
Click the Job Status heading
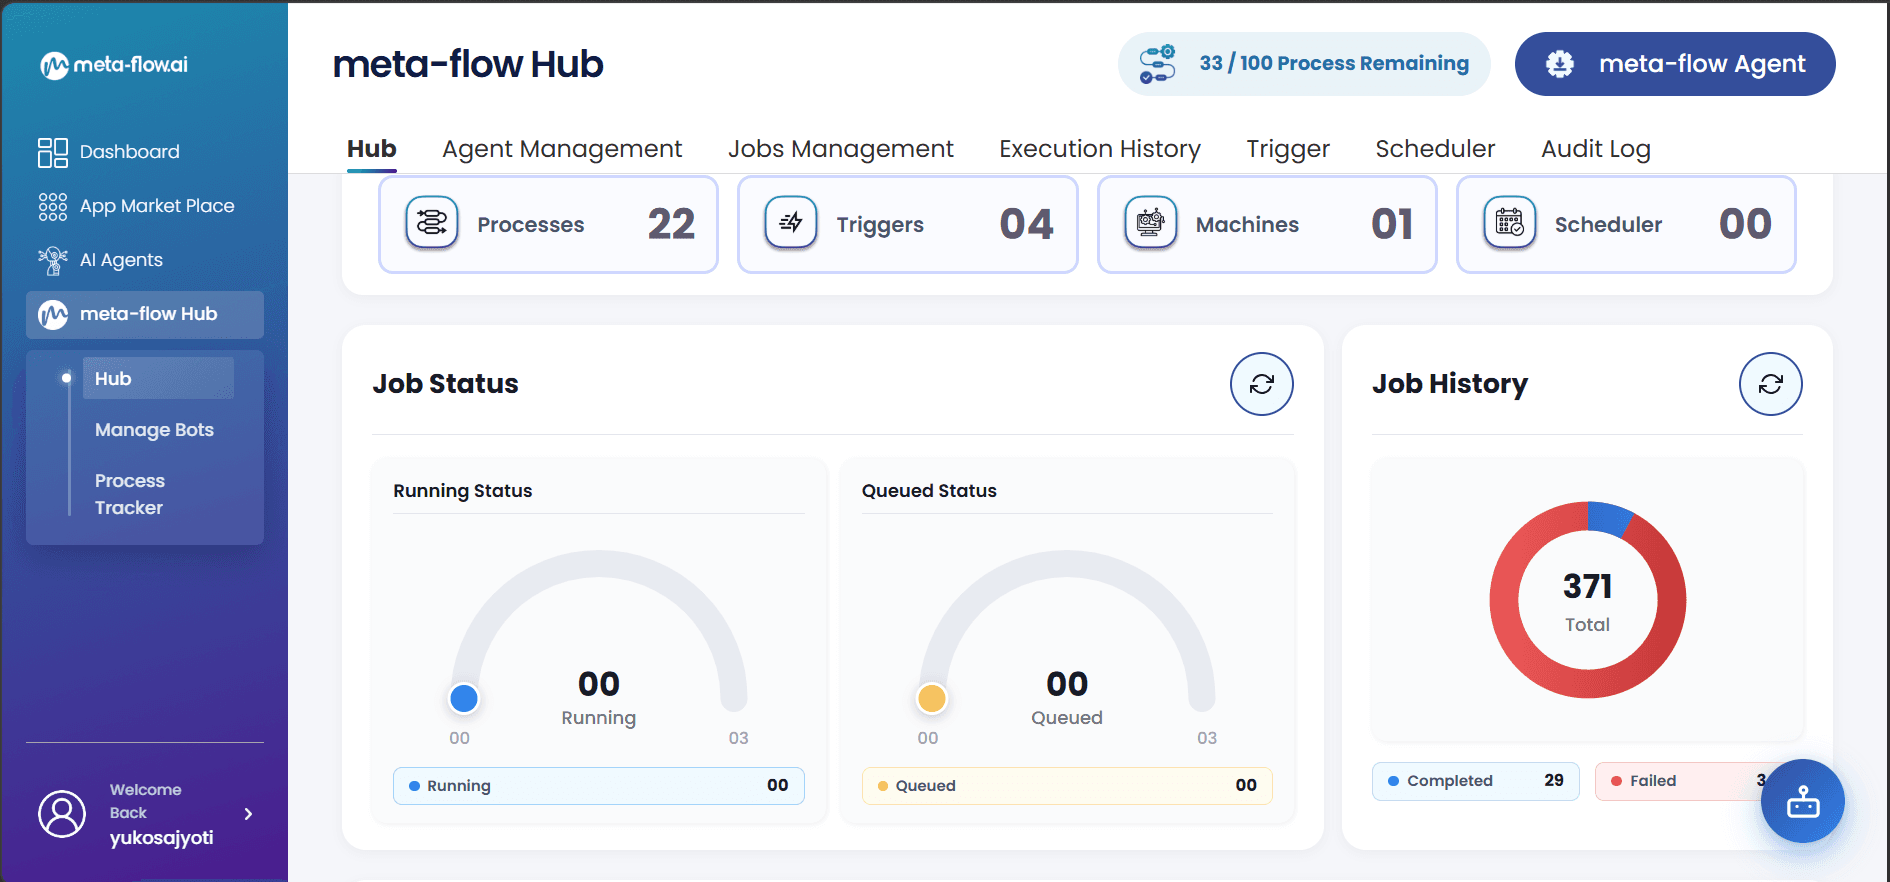coord(446,384)
